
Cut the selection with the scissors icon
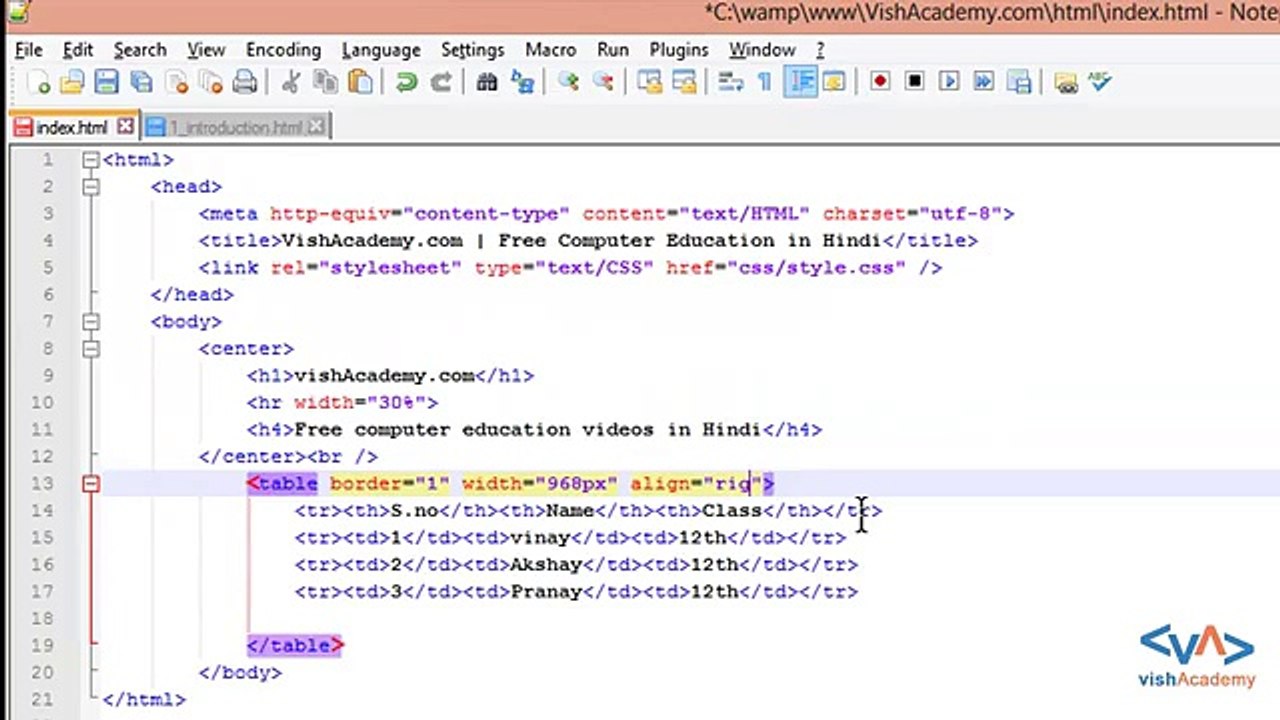pos(291,82)
